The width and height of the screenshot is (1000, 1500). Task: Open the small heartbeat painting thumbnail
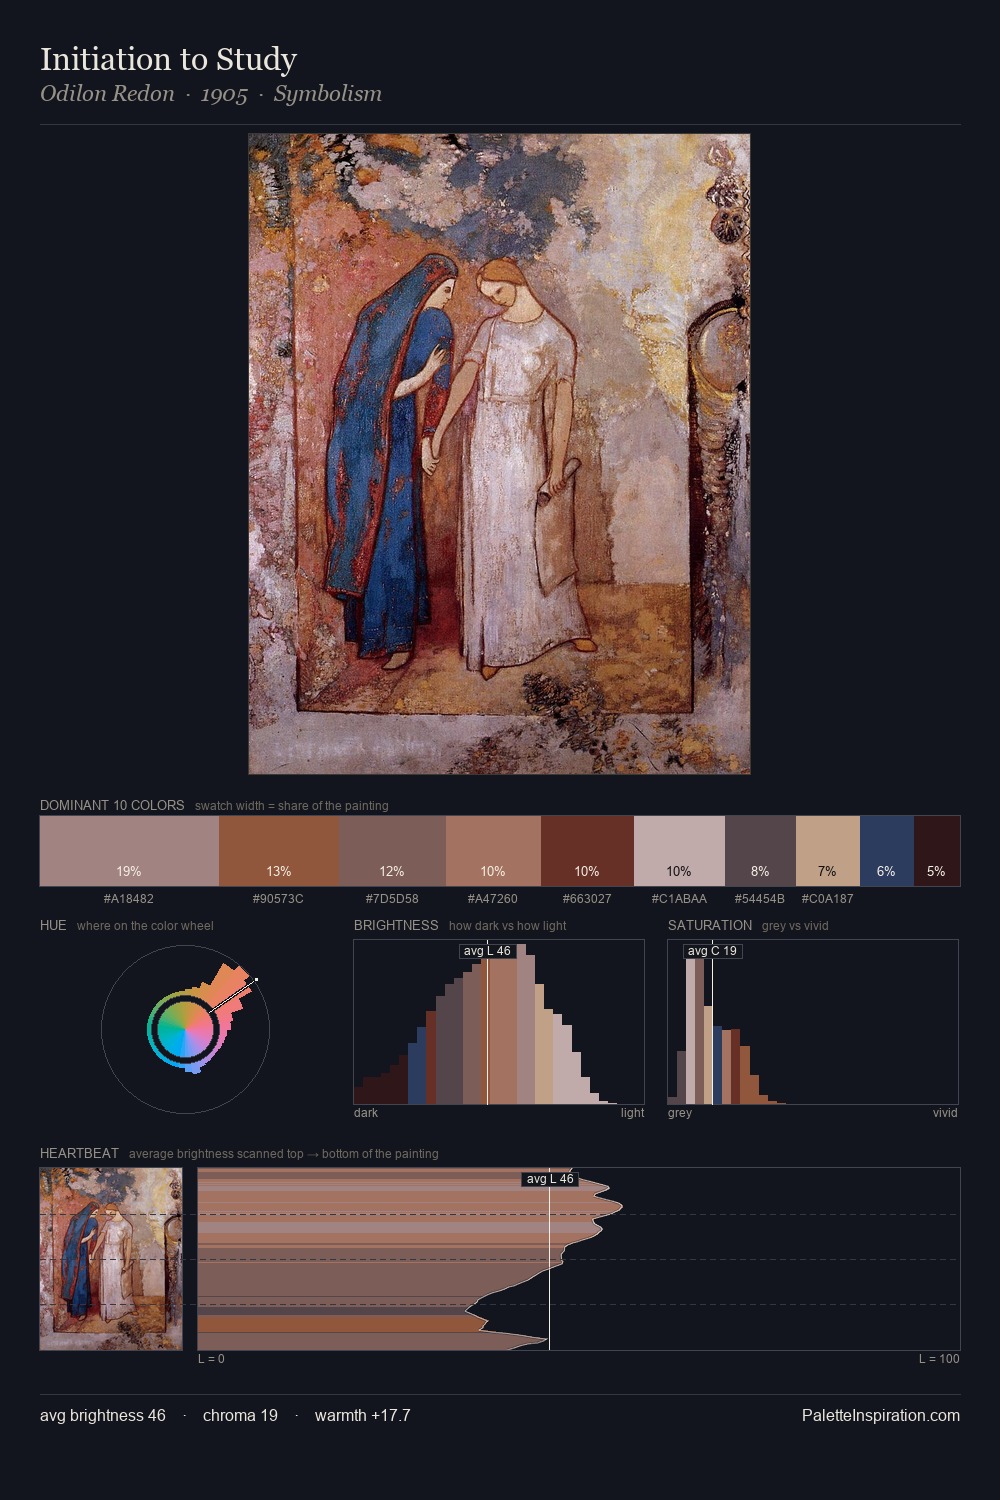point(111,1259)
